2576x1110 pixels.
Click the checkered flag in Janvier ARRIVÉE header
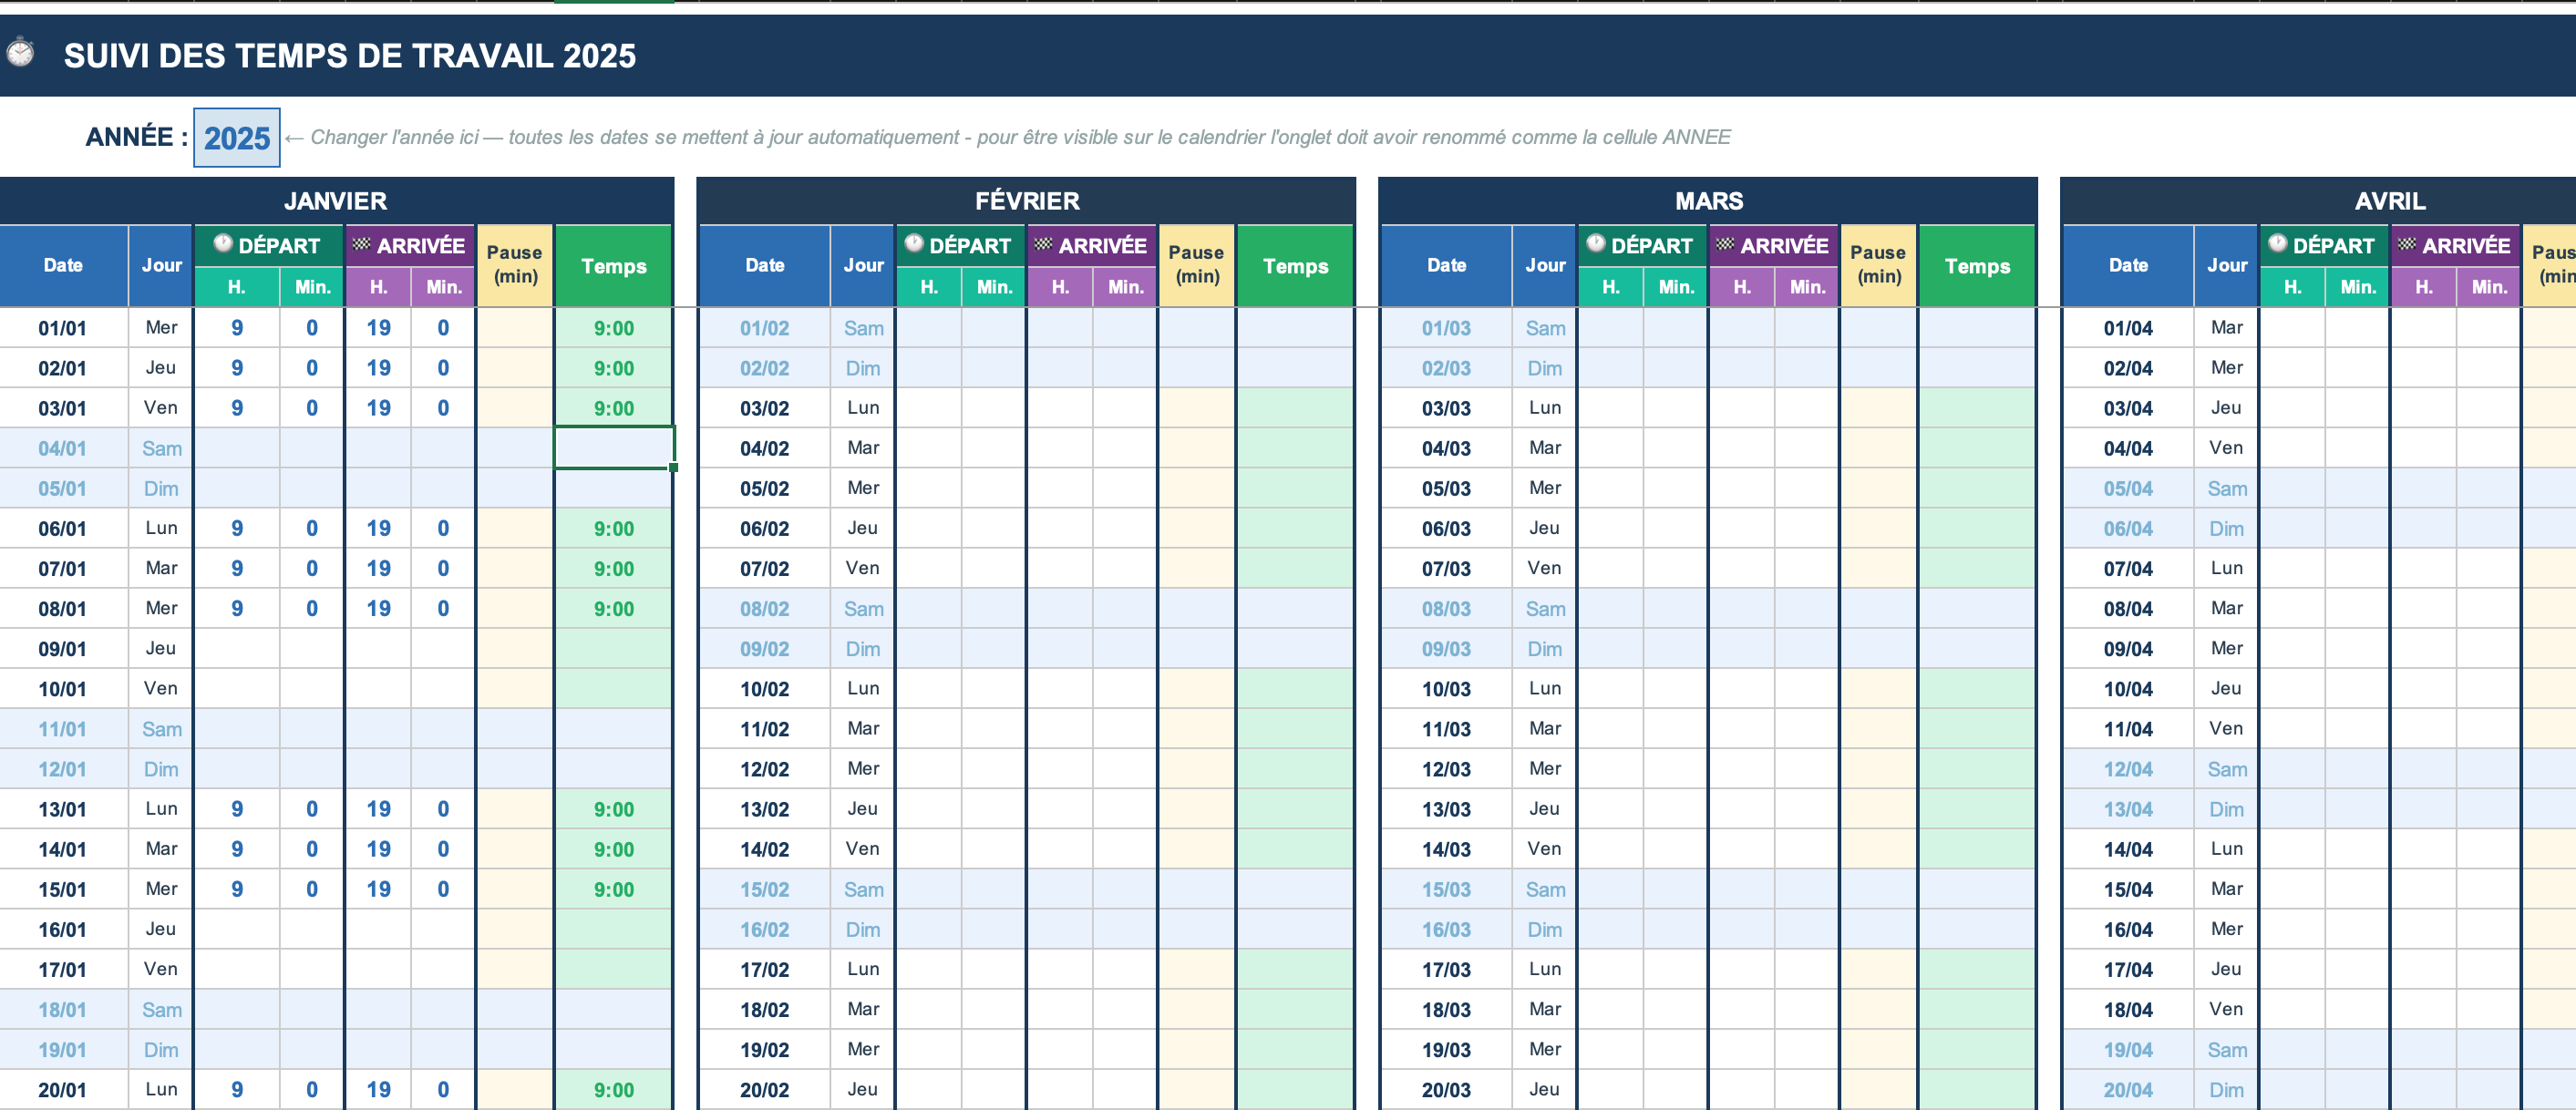(x=361, y=244)
